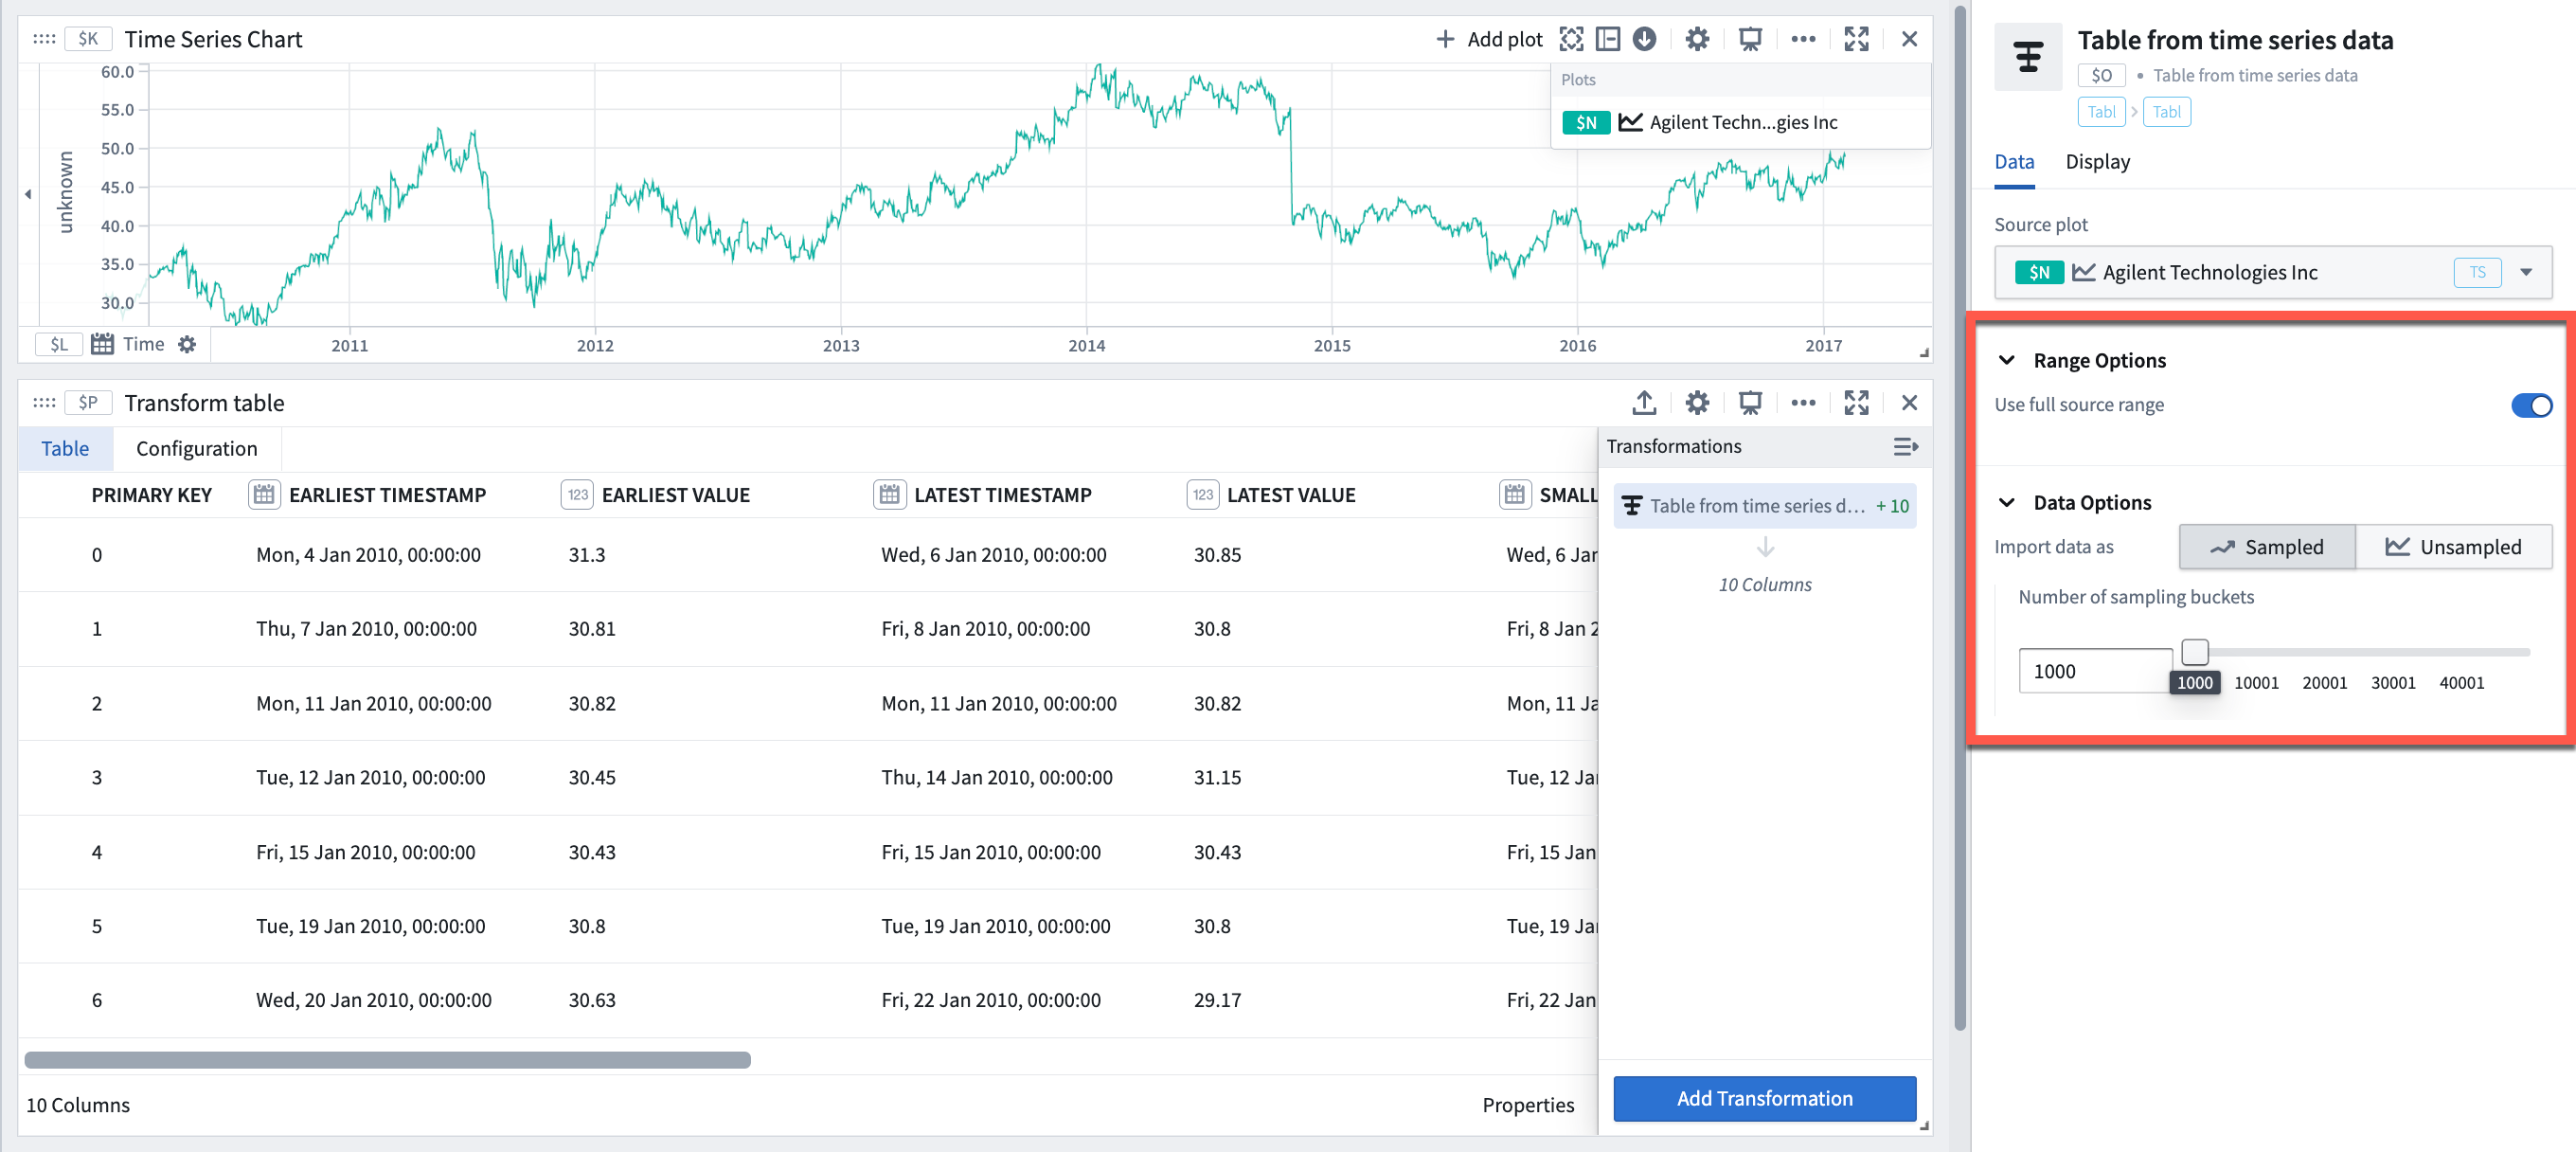
Task: Click the '10 Columns' footer text
Action: (78, 1105)
